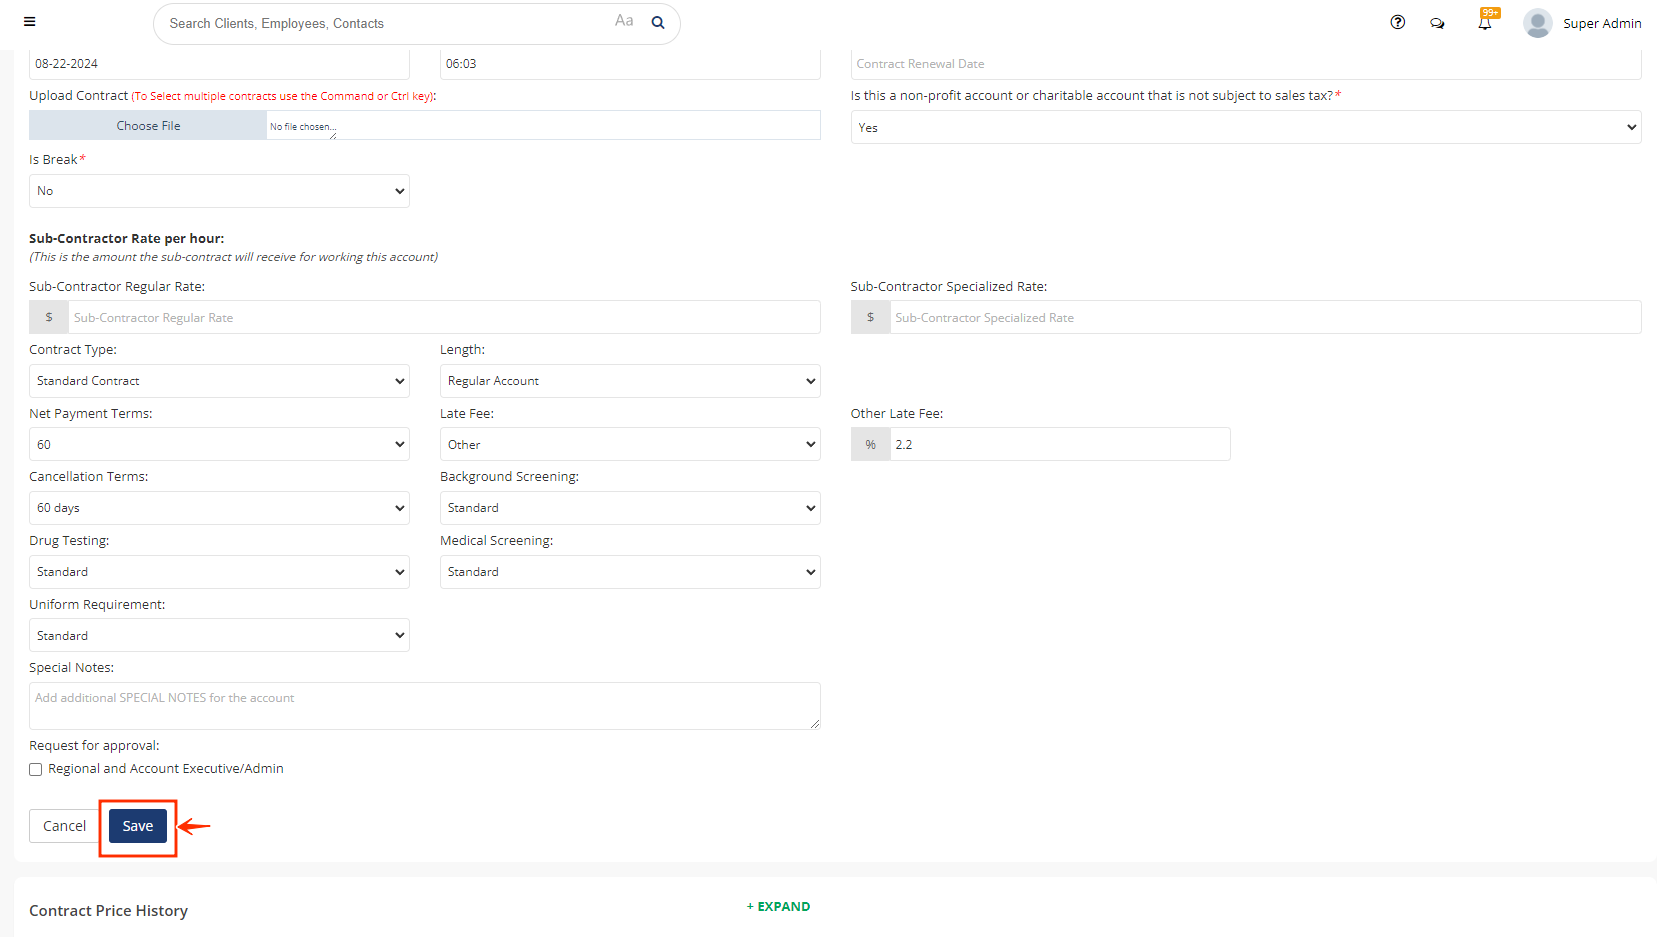Open the notifications bell

click(1485, 23)
